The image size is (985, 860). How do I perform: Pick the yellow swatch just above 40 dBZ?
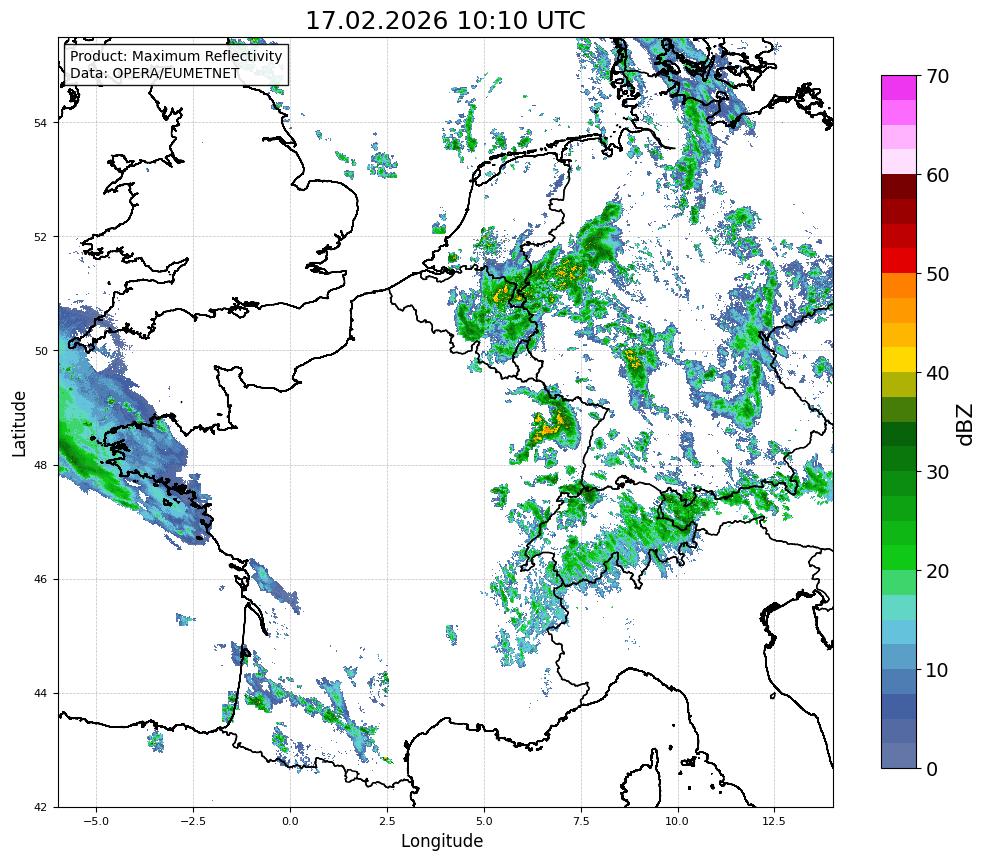pyautogui.click(x=899, y=360)
